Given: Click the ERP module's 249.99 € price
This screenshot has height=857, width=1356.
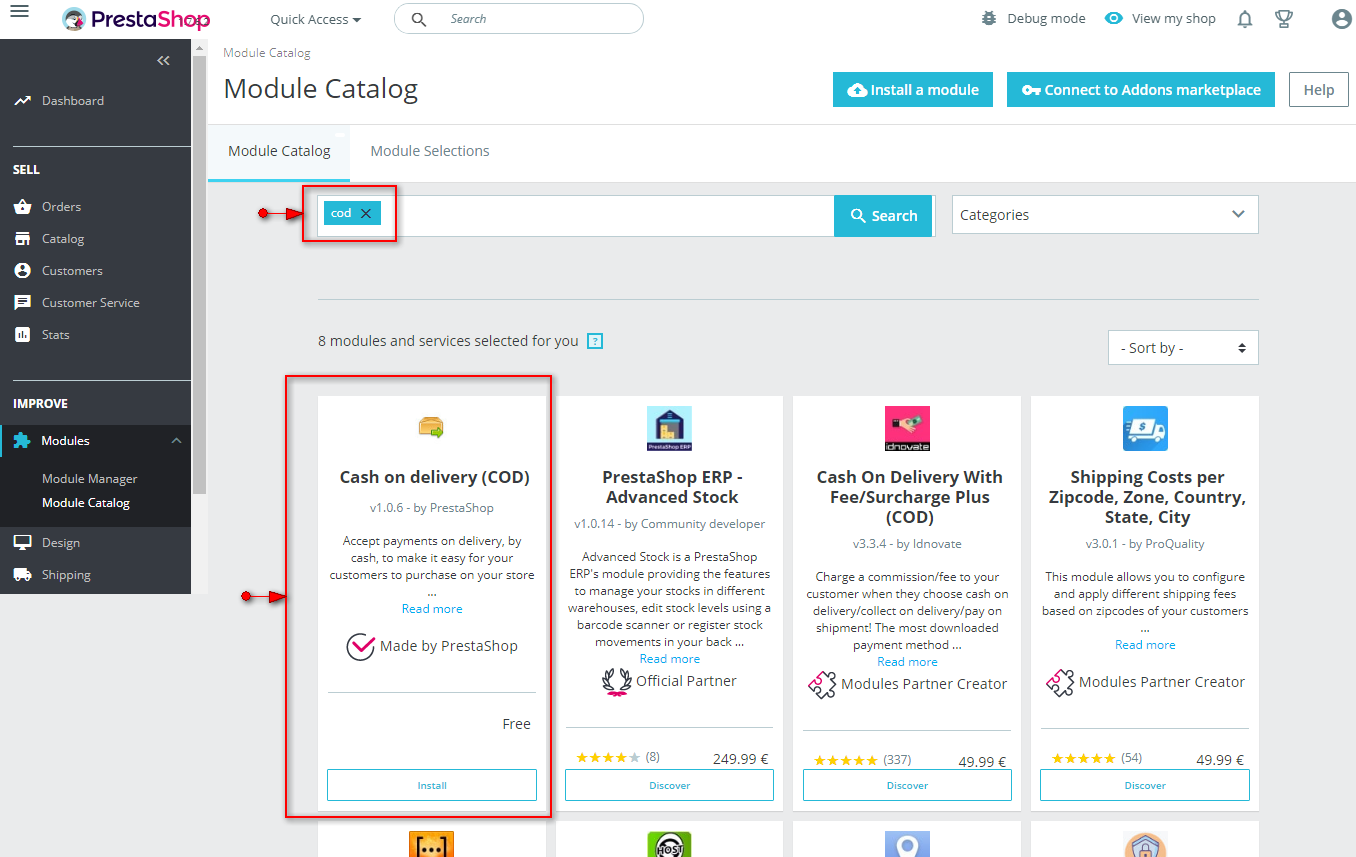Looking at the screenshot, I should coord(741,759).
